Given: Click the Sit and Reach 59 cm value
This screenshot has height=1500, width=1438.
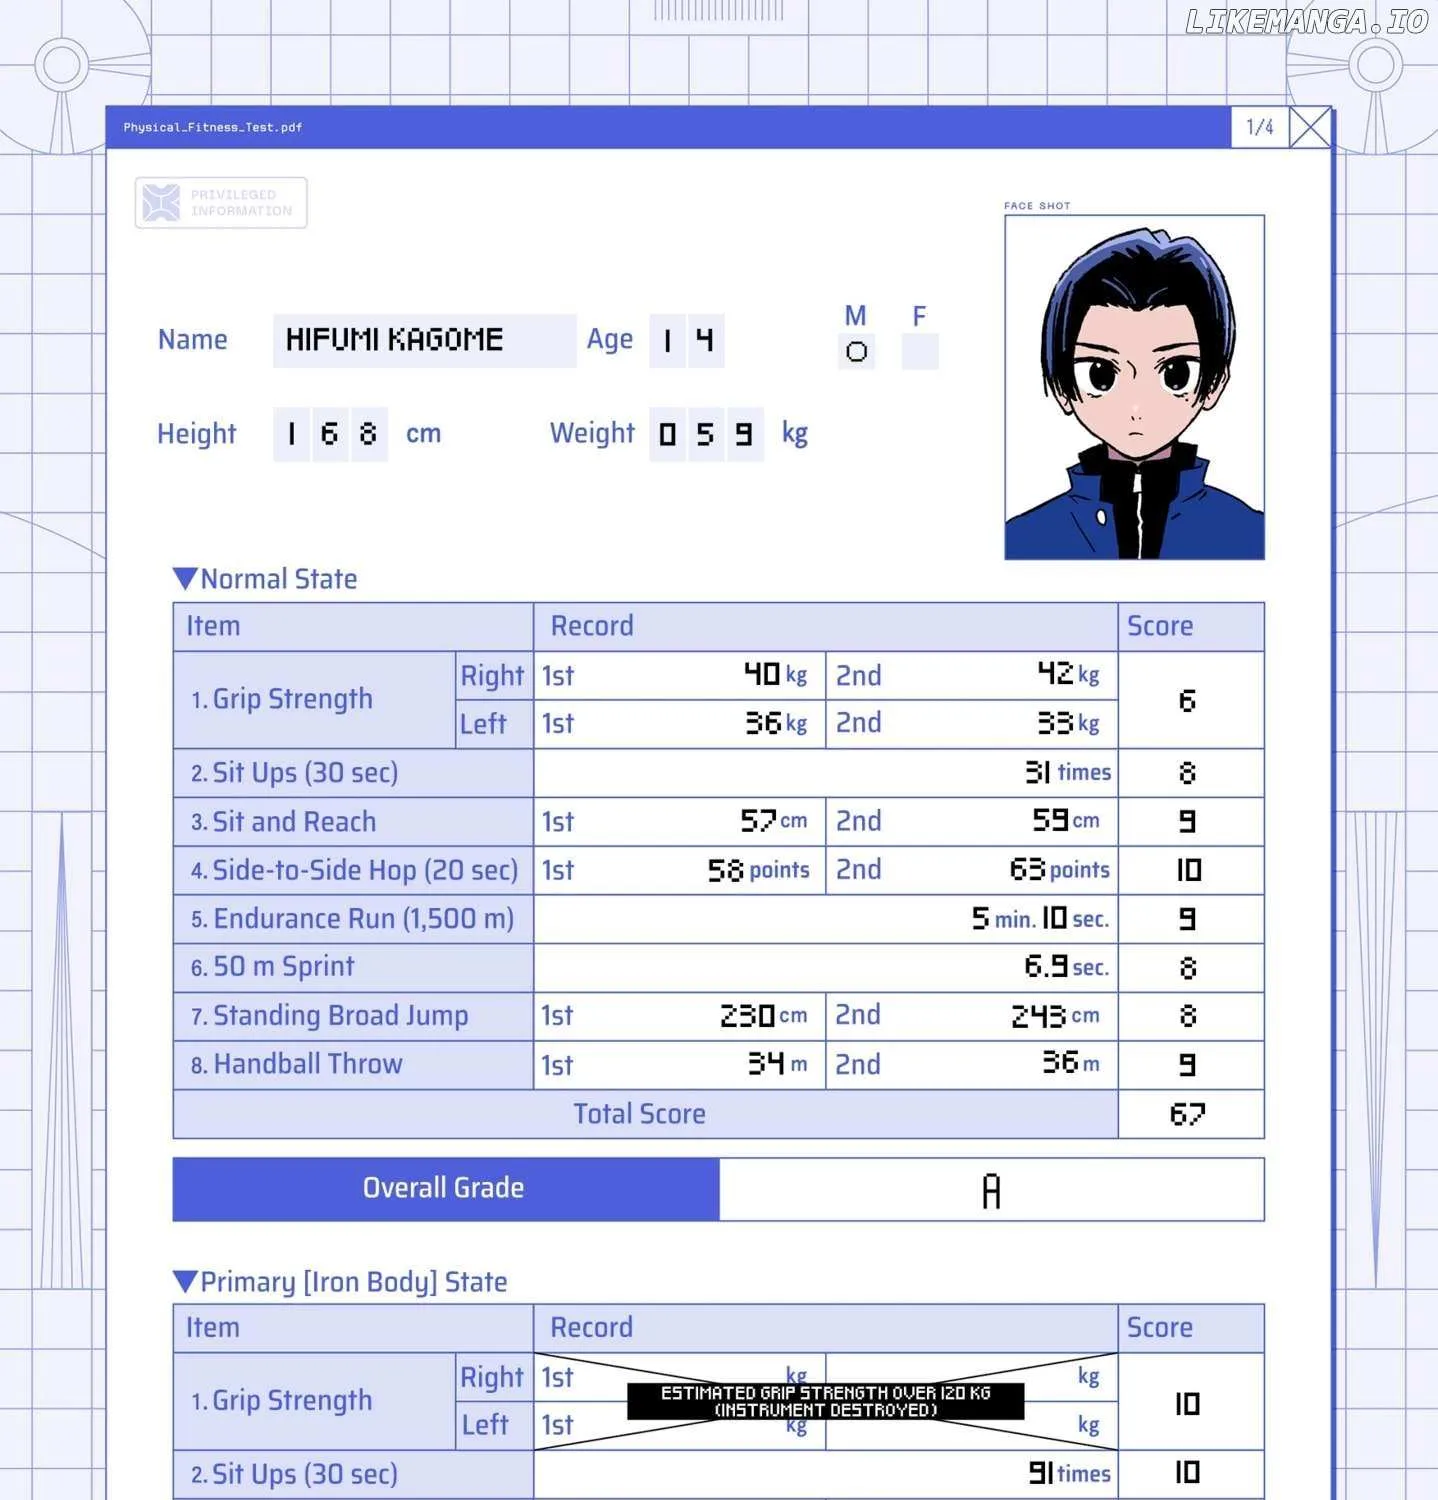Looking at the screenshot, I should (x=1066, y=820).
